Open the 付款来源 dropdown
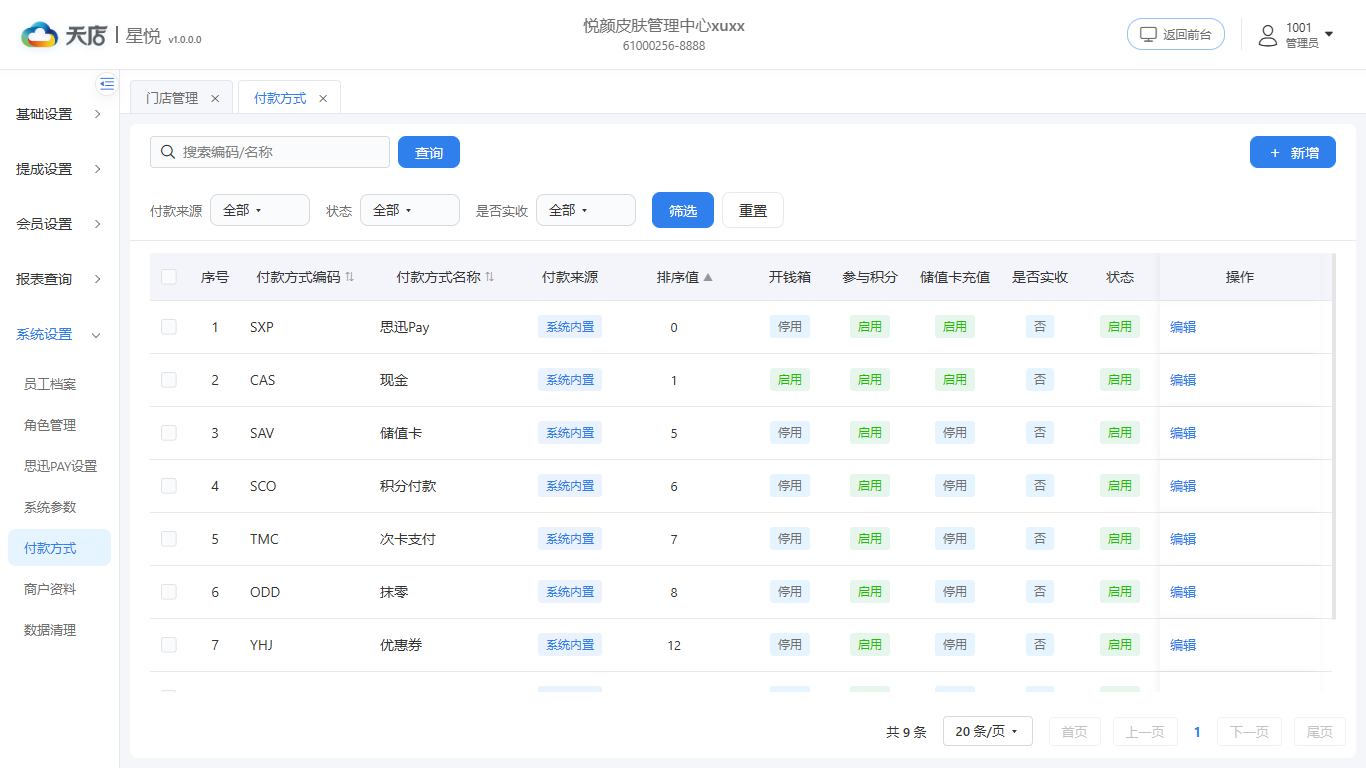Viewport: 1366px width, 768px height. point(260,210)
